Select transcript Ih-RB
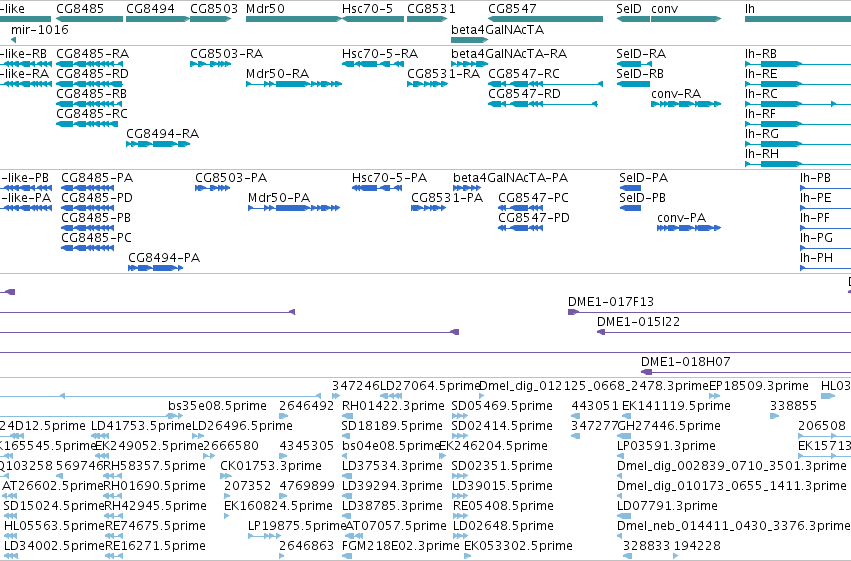 (798, 64)
